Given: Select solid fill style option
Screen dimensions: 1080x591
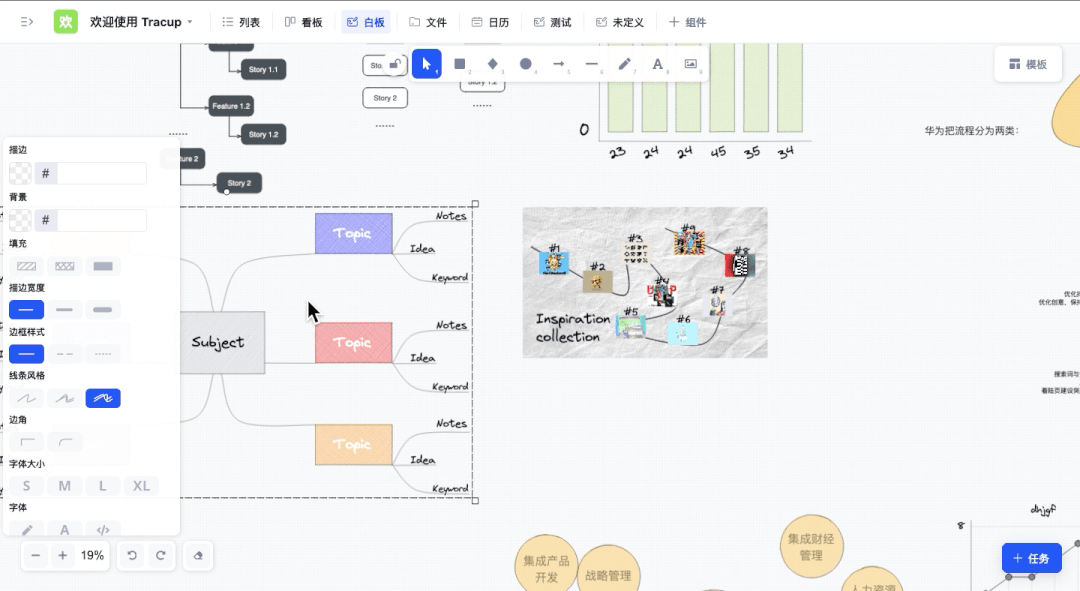Looking at the screenshot, I should [102, 266].
